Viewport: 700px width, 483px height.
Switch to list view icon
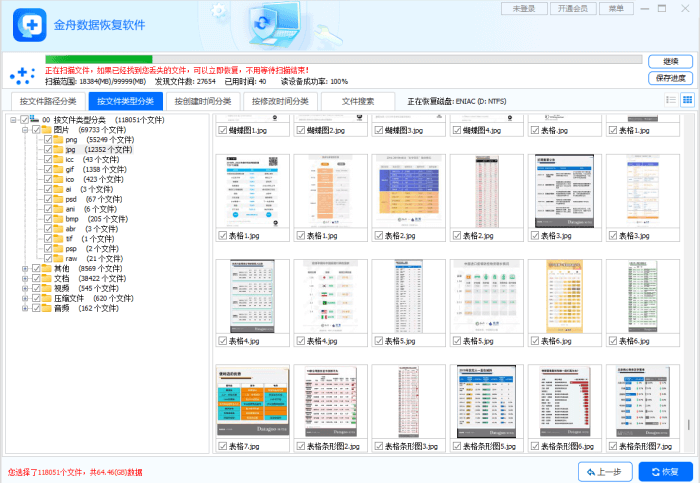point(671,100)
